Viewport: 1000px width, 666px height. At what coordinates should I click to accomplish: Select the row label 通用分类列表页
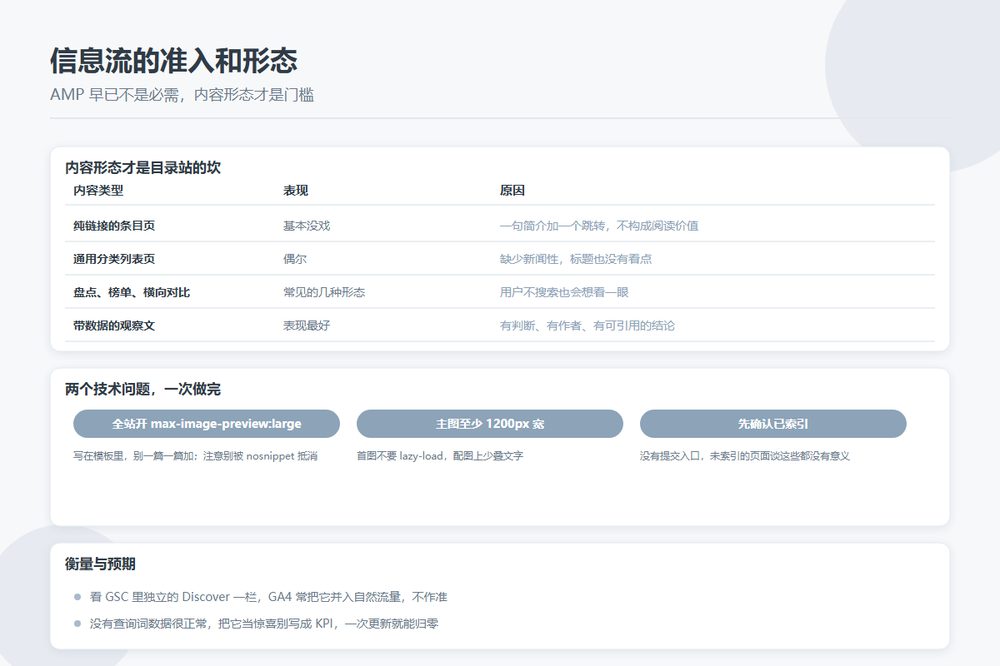tap(114, 259)
